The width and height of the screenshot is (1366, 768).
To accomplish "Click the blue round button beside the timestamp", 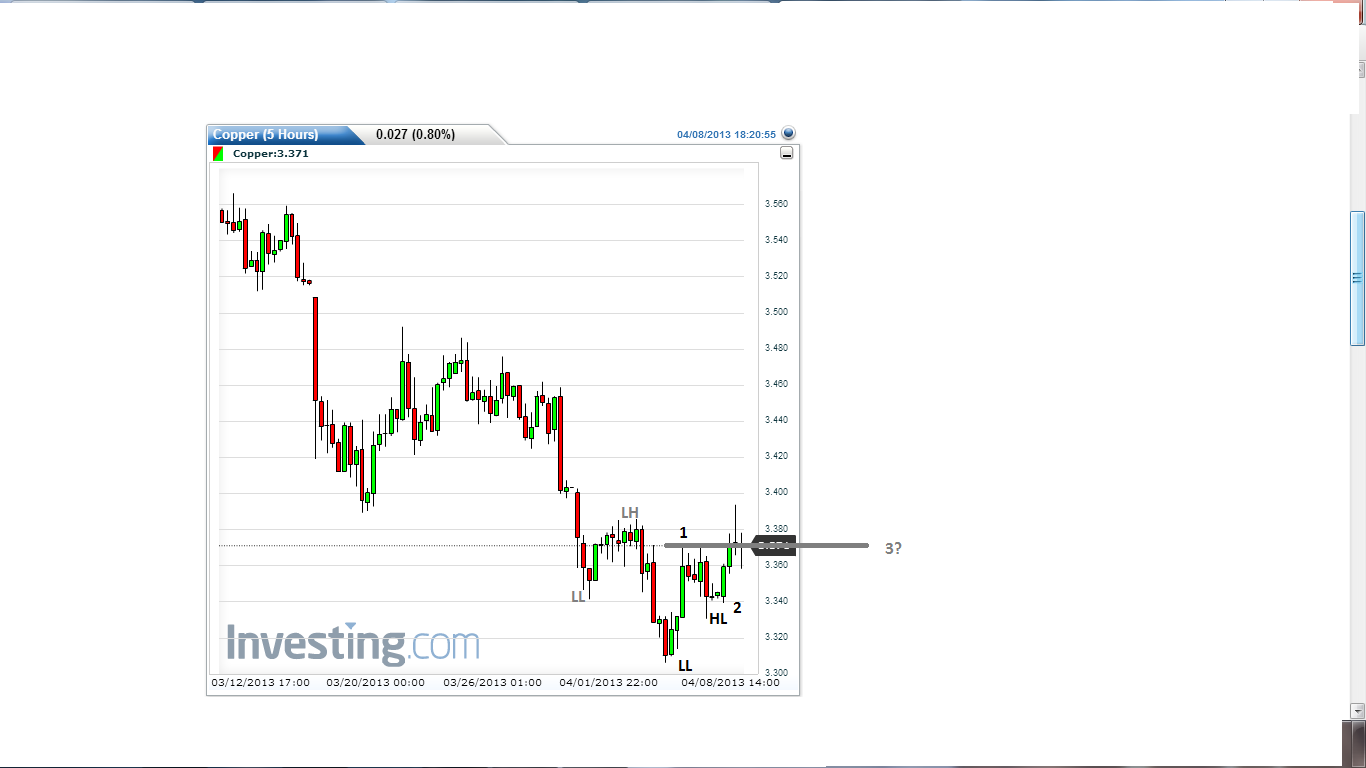I will point(788,133).
